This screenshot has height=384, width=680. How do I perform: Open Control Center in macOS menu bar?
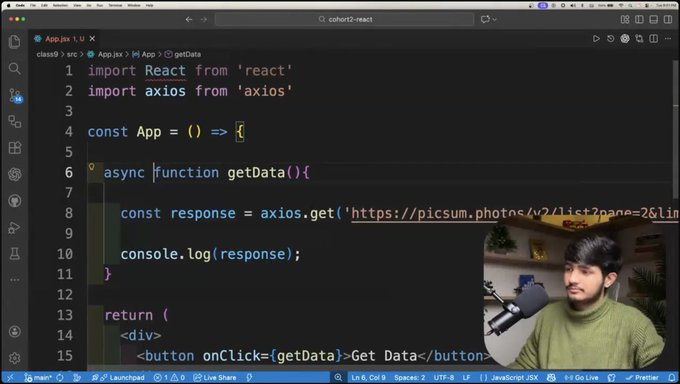click(x=647, y=5)
